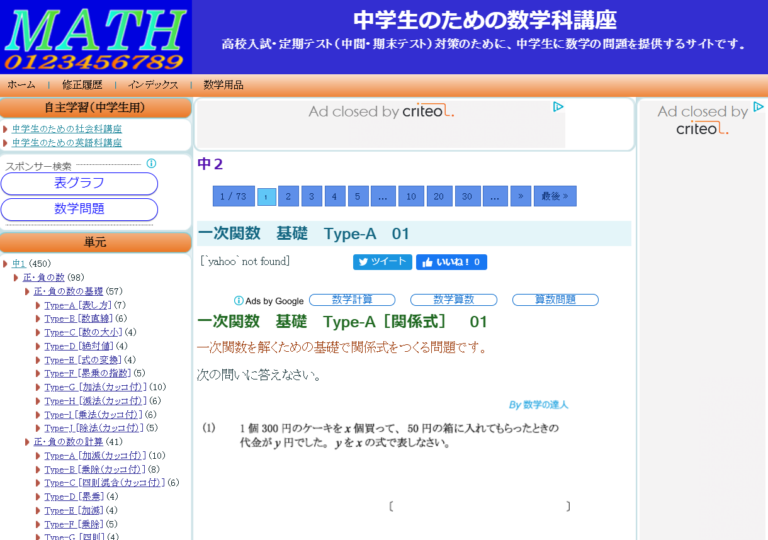This screenshot has height=540, width=768.
Task: Click the 数学計算 ad suggestion pill
Action: 352,300
